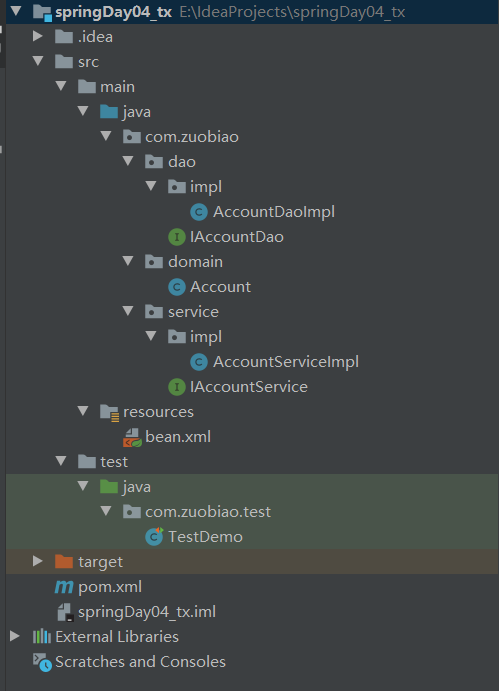
Task: Select the service package label
Action: click(193, 312)
